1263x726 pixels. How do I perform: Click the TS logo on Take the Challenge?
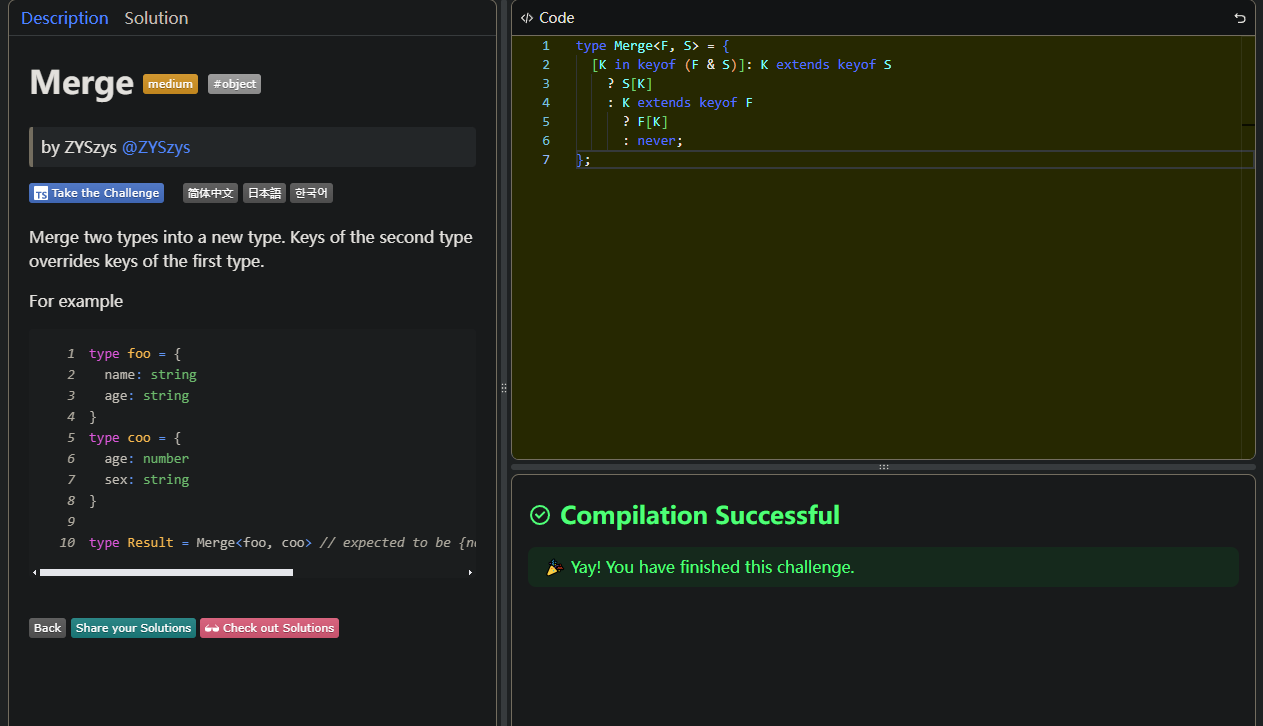(x=41, y=194)
